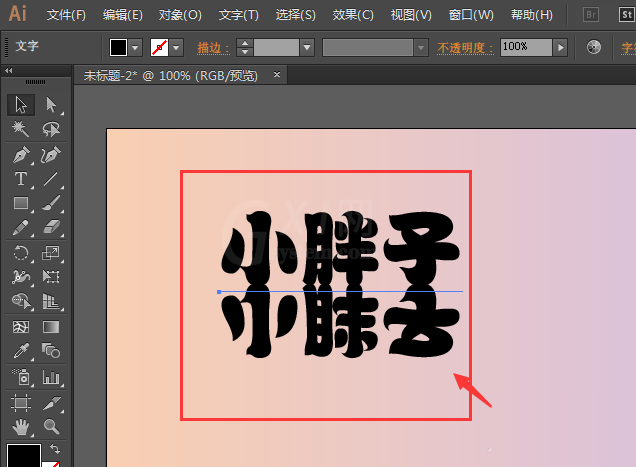Open the 选择(S) menu
This screenshot has width=636, height=467.
[295, 15]
